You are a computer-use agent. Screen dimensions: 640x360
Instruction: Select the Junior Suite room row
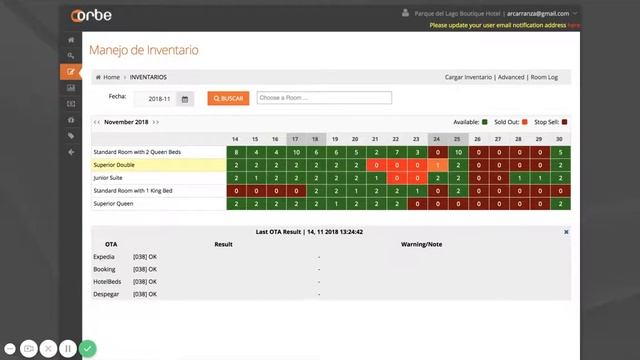tap(159, 178)
